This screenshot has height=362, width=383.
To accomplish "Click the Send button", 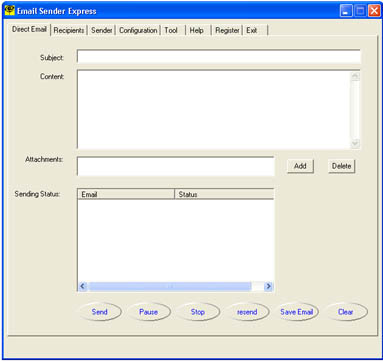I will coord(100,312).
